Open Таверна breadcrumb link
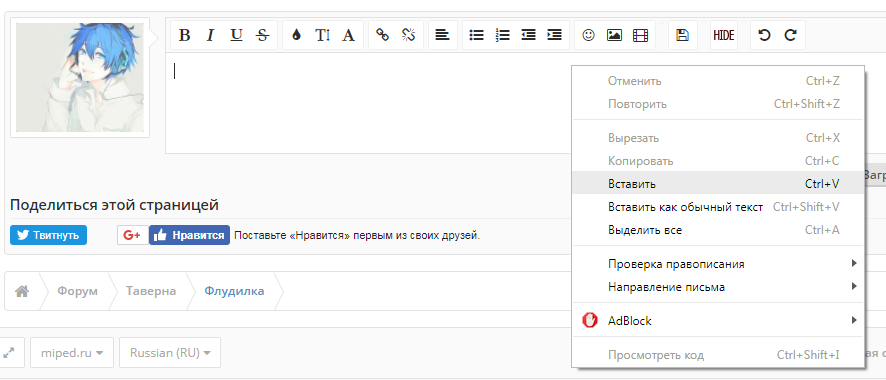This screenshot has width=886, height=380. click(151, 291)
